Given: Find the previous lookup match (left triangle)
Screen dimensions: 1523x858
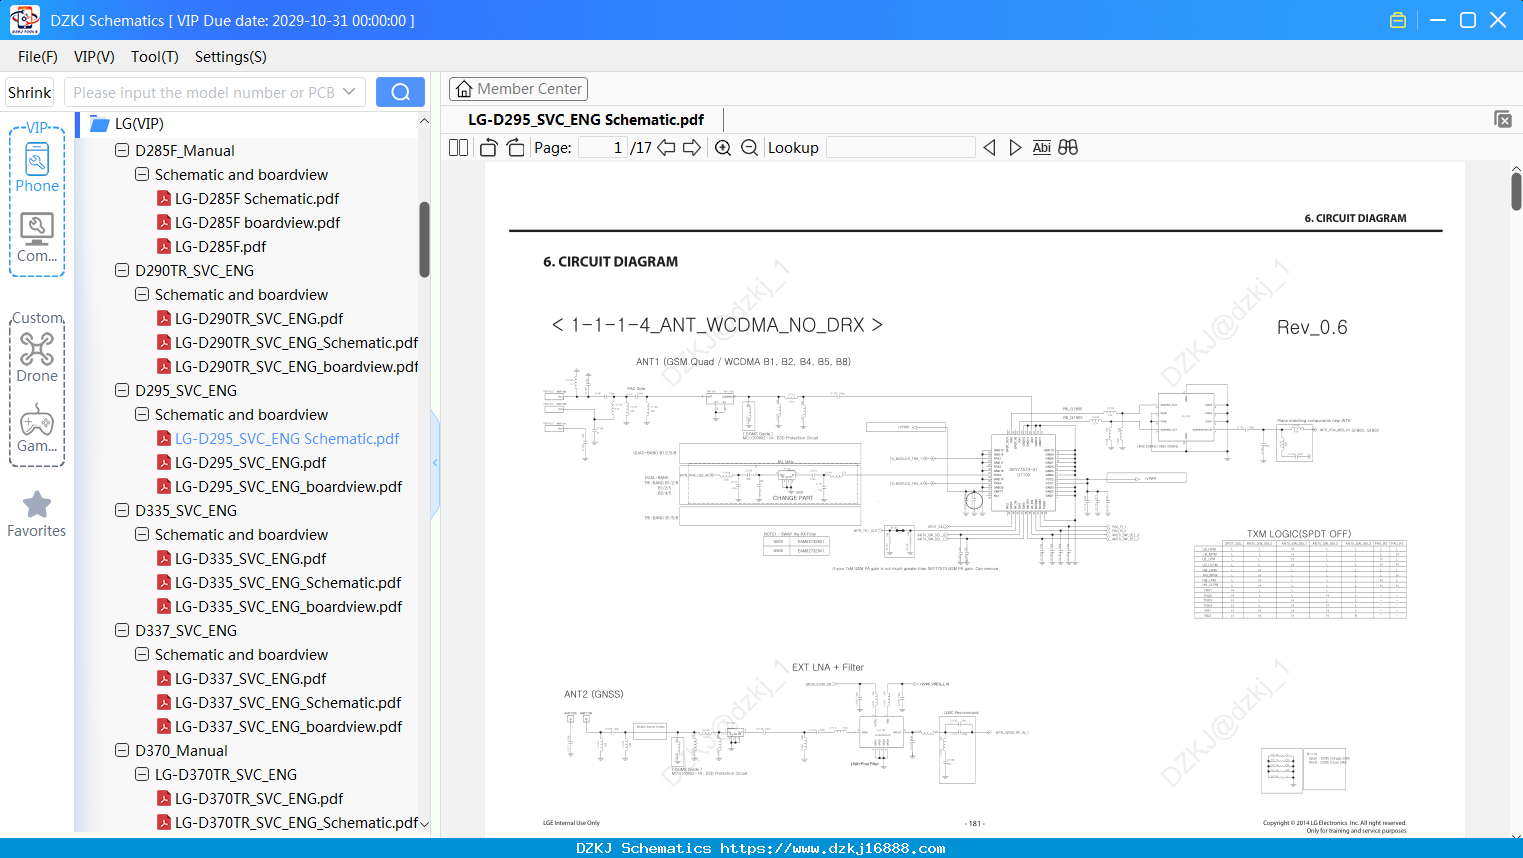Looking at the screenshot, I should (x=989, y=148).
